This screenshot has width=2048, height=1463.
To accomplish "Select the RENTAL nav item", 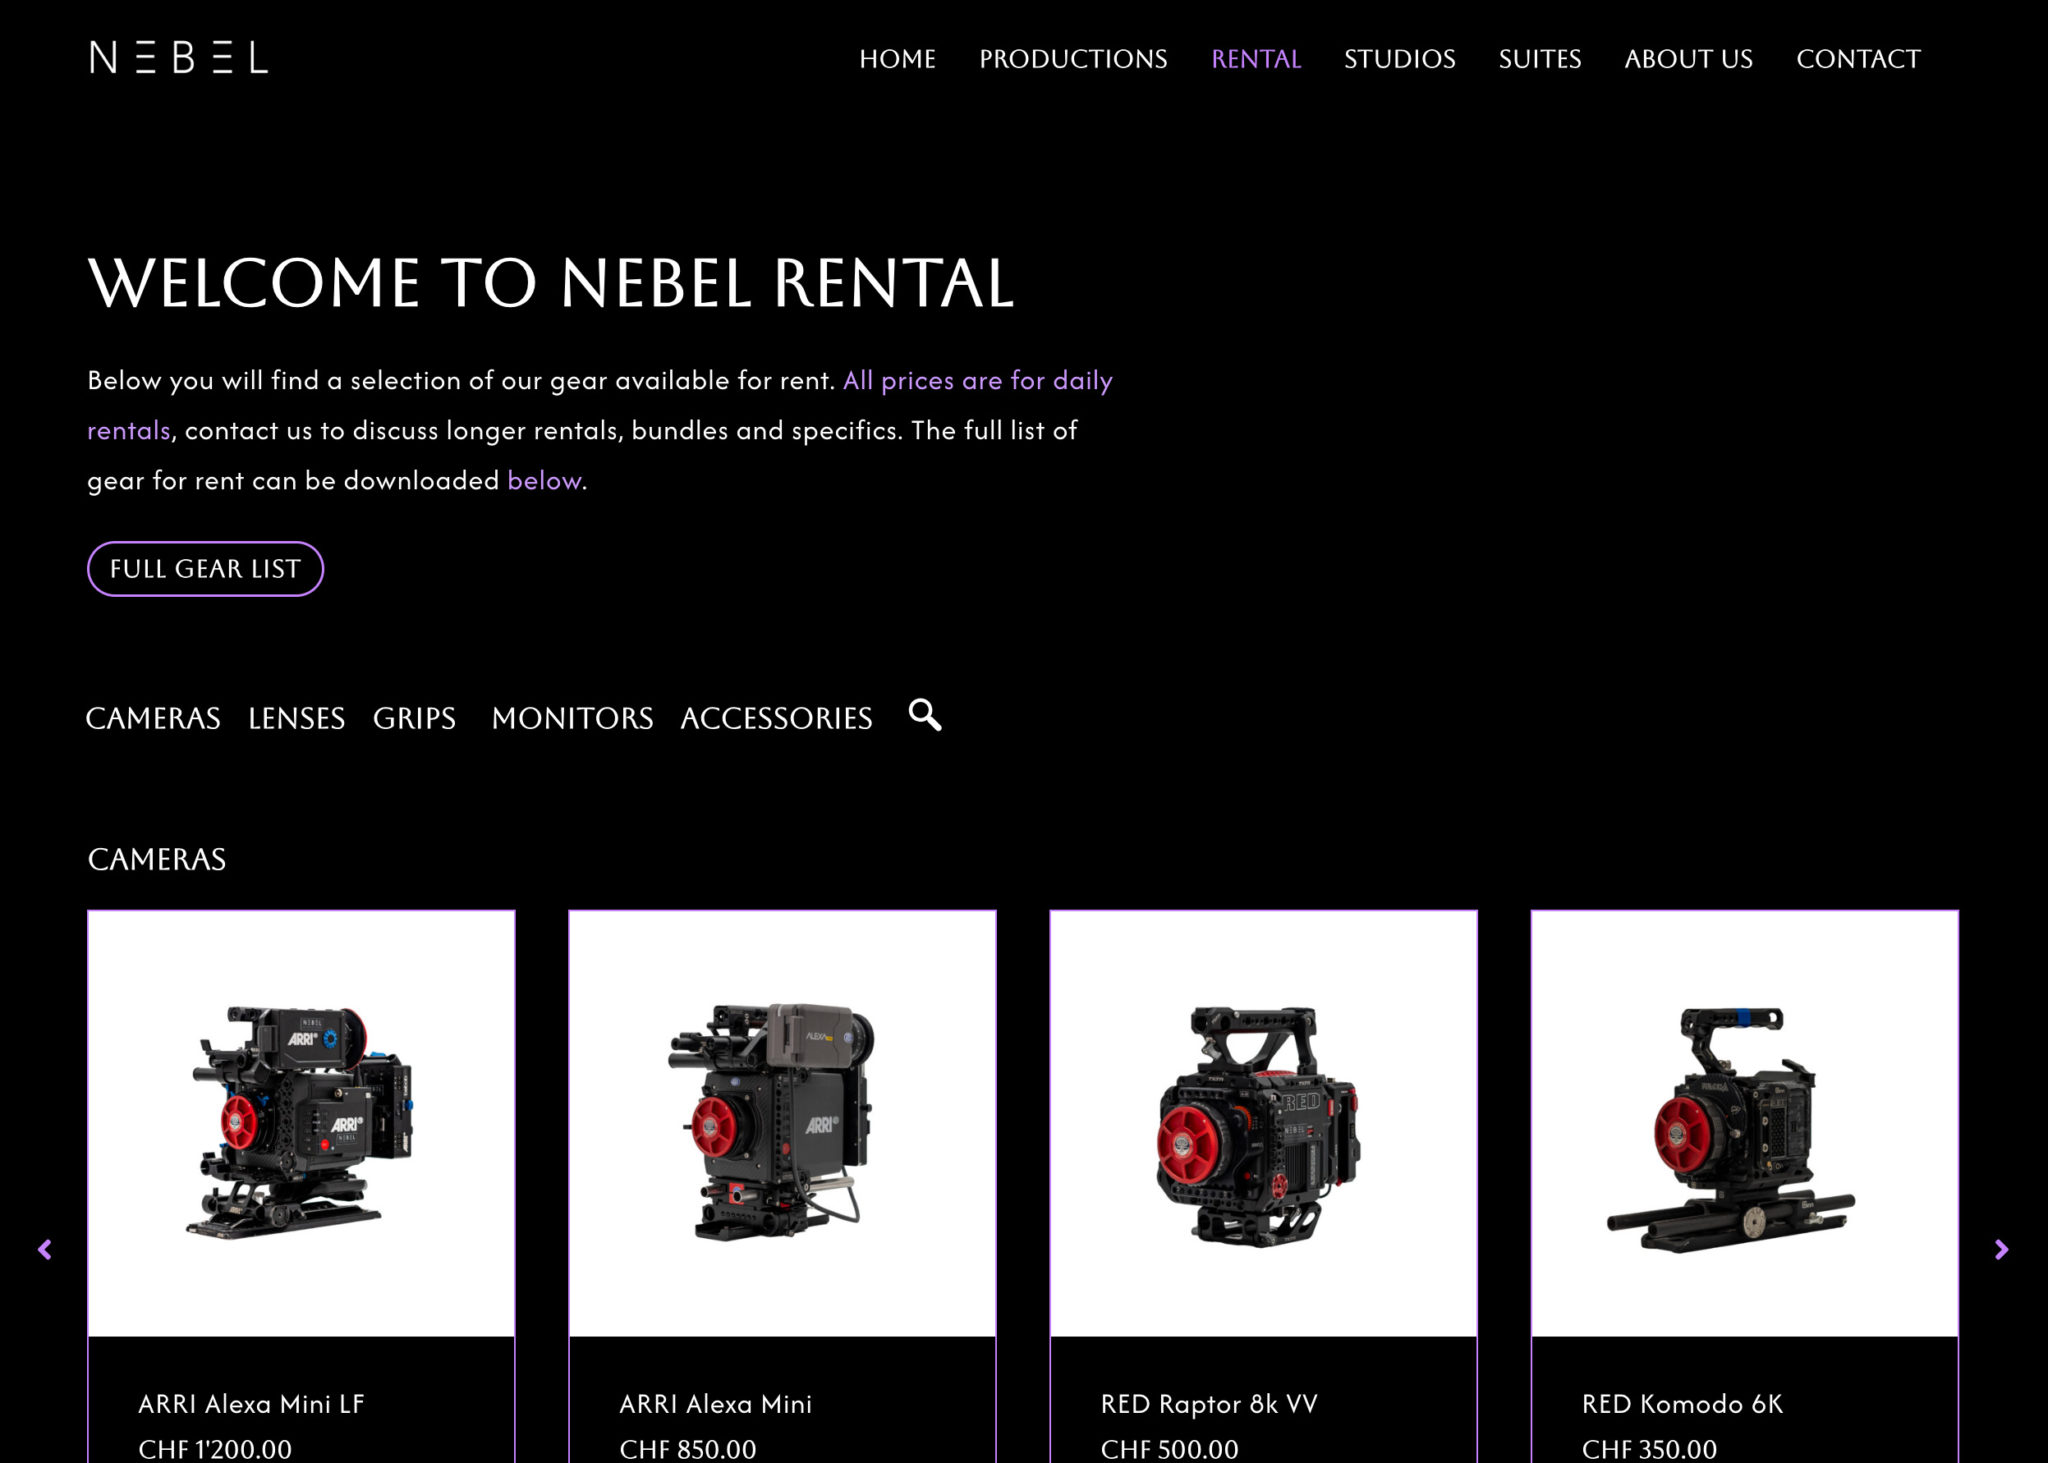I will pos(1256,59).
